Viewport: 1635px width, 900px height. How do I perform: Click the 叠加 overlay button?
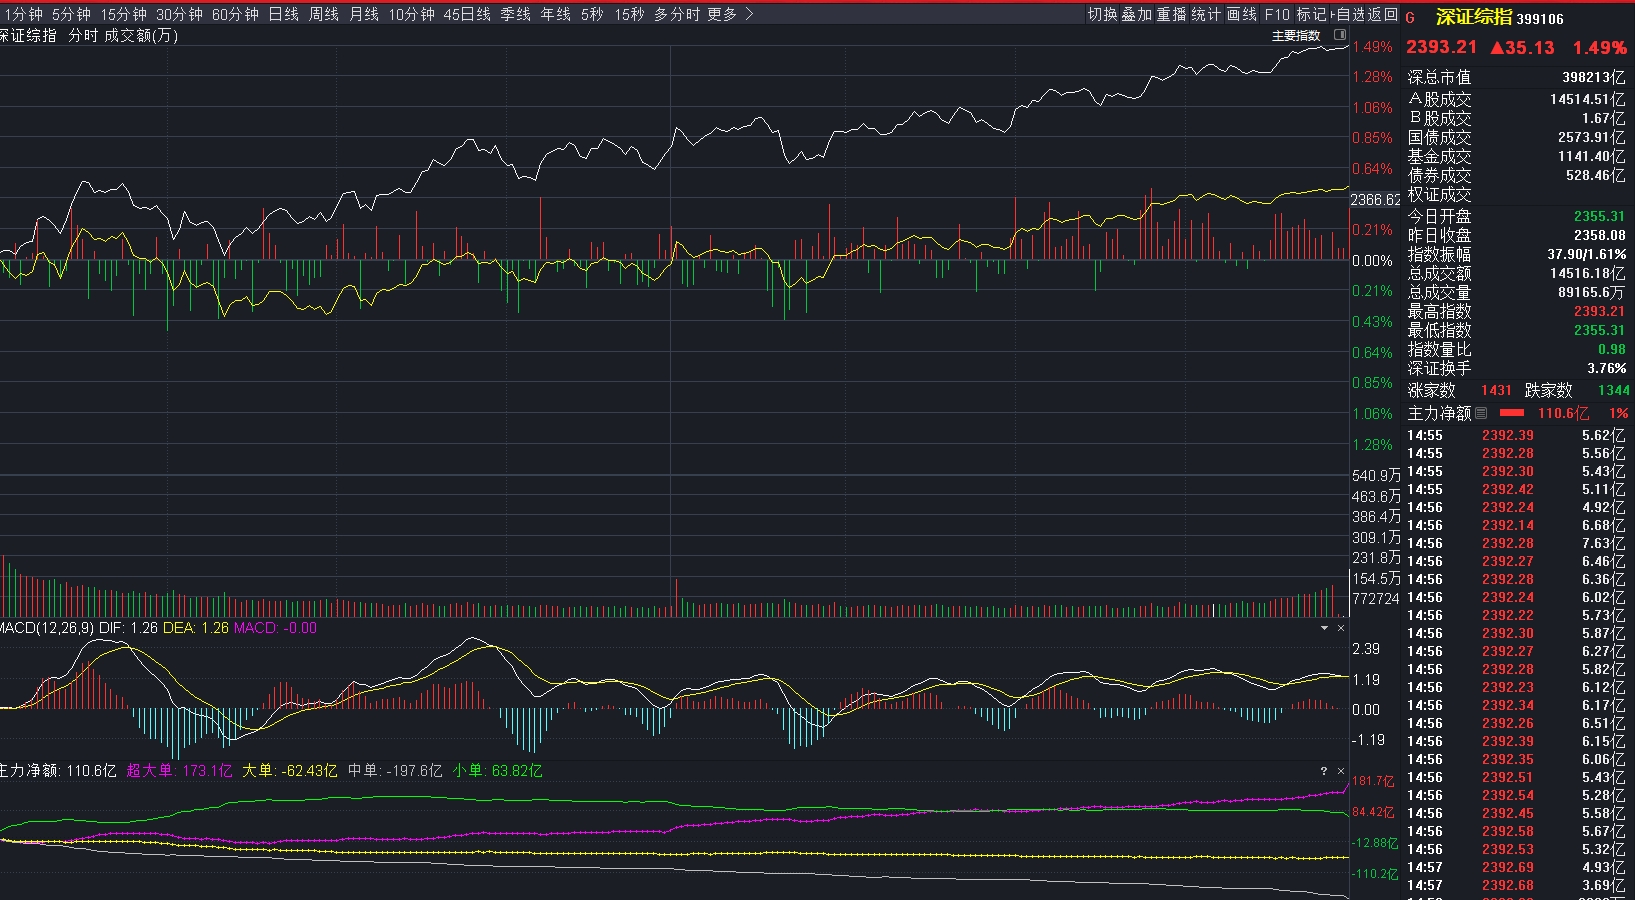[x=1137, y=14]
